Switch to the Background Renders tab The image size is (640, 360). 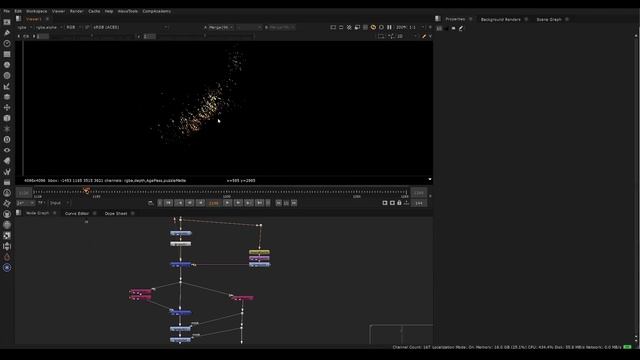[x=500, y=19]
